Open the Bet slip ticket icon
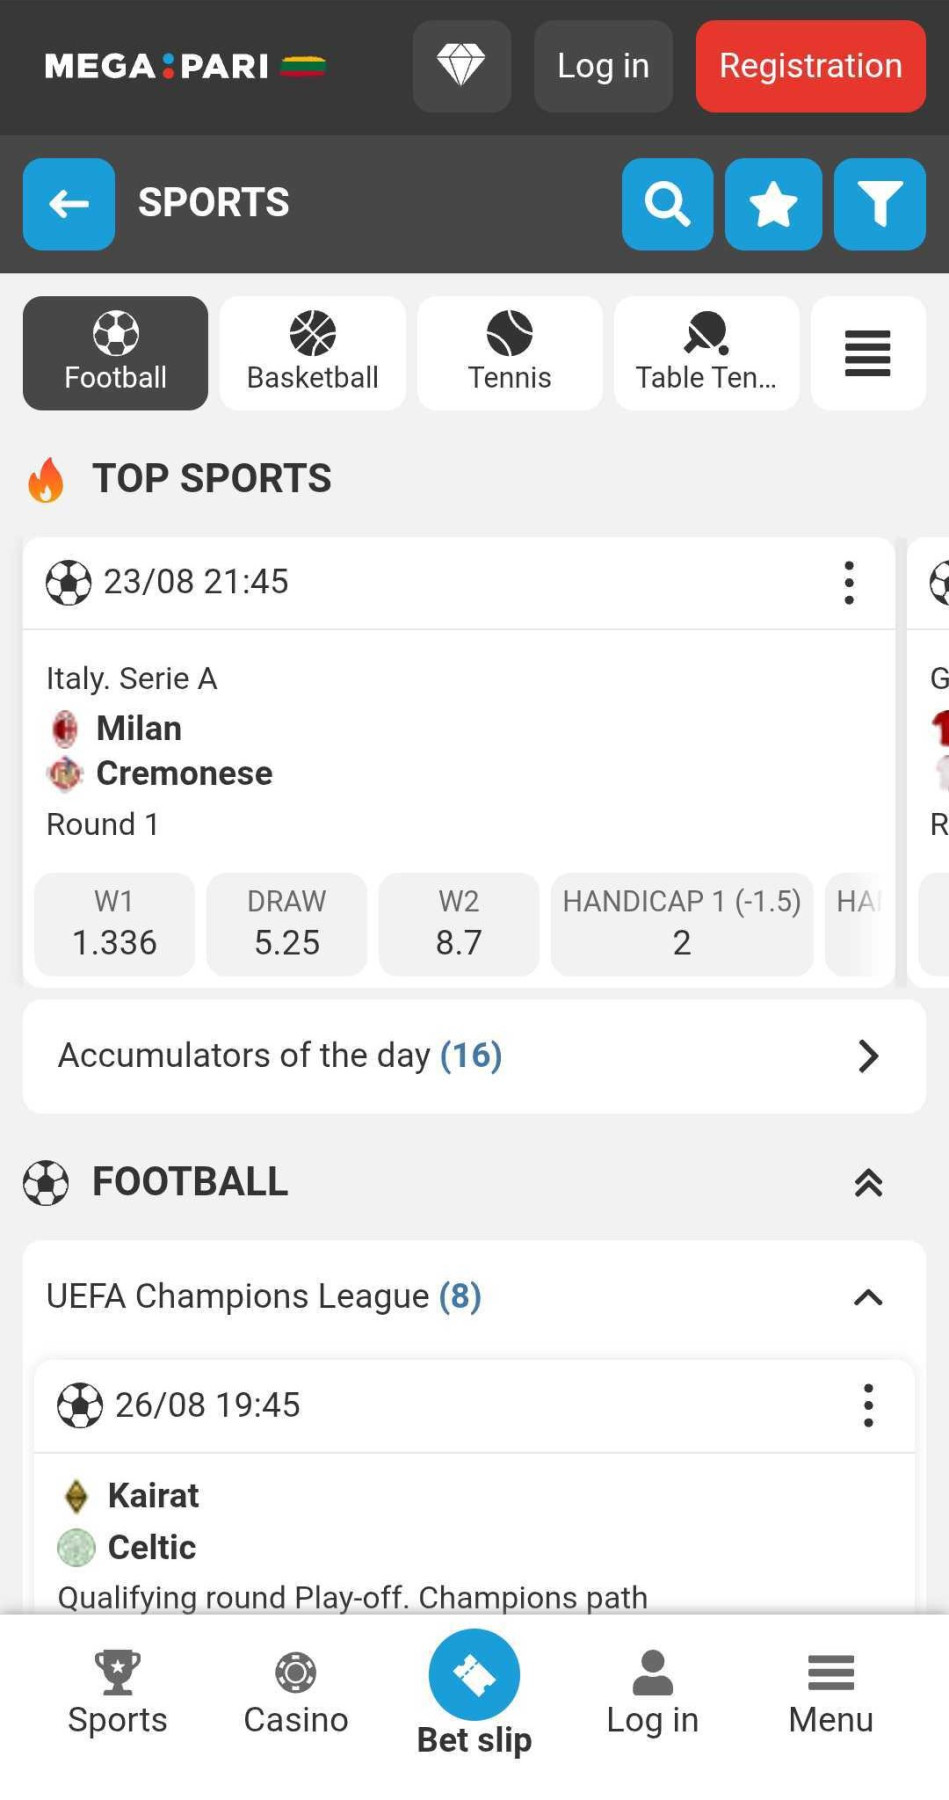The image size is (949, 1800). point(474,1675)
